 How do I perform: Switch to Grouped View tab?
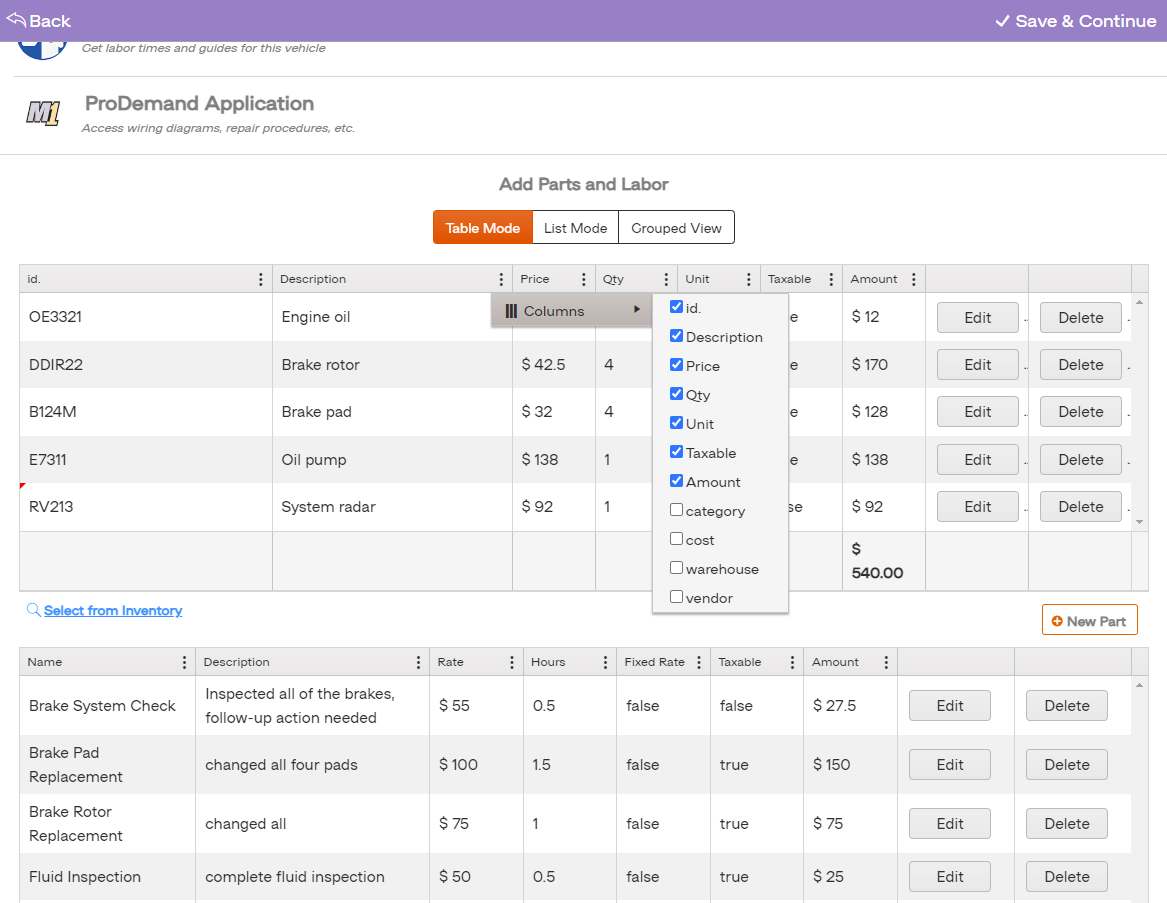click(x=676, y=228)
